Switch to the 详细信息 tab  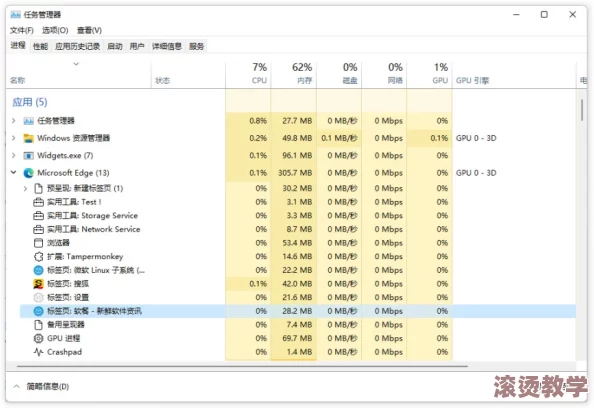(167, 47)
